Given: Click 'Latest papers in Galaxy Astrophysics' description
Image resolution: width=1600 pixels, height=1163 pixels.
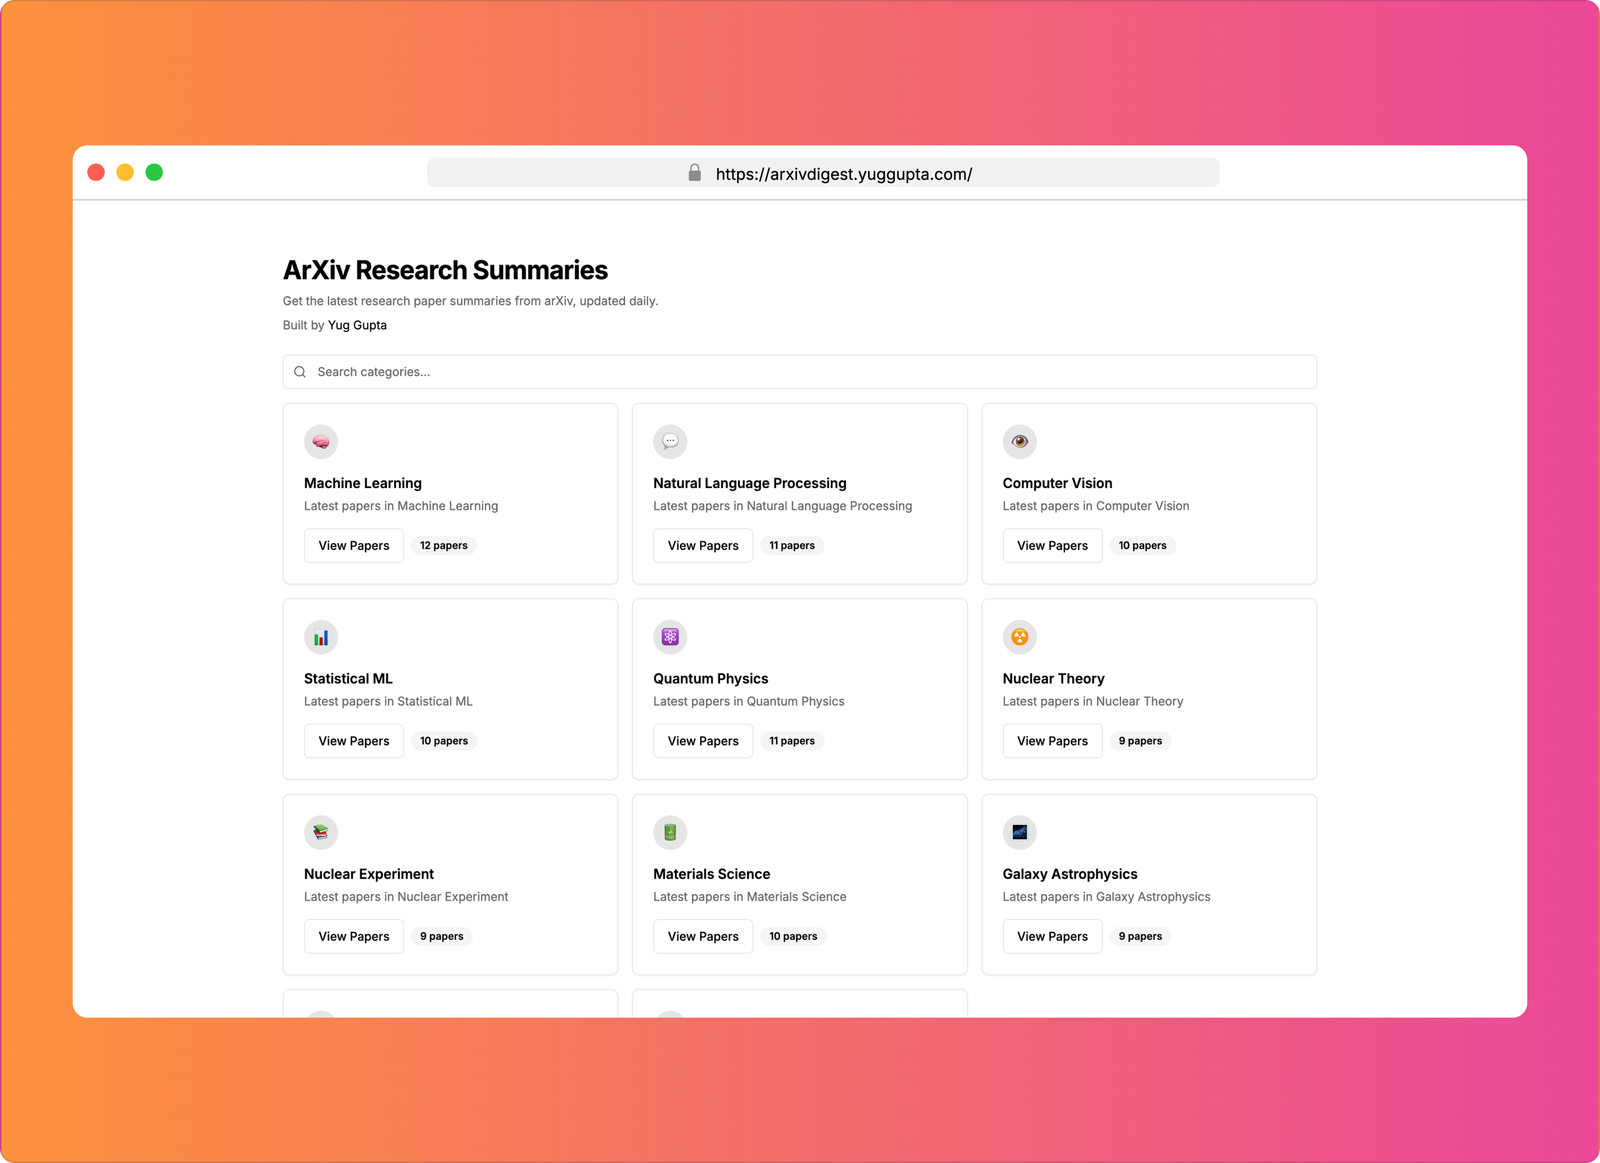Looking at the screenshot, I should click(1106, 897).
